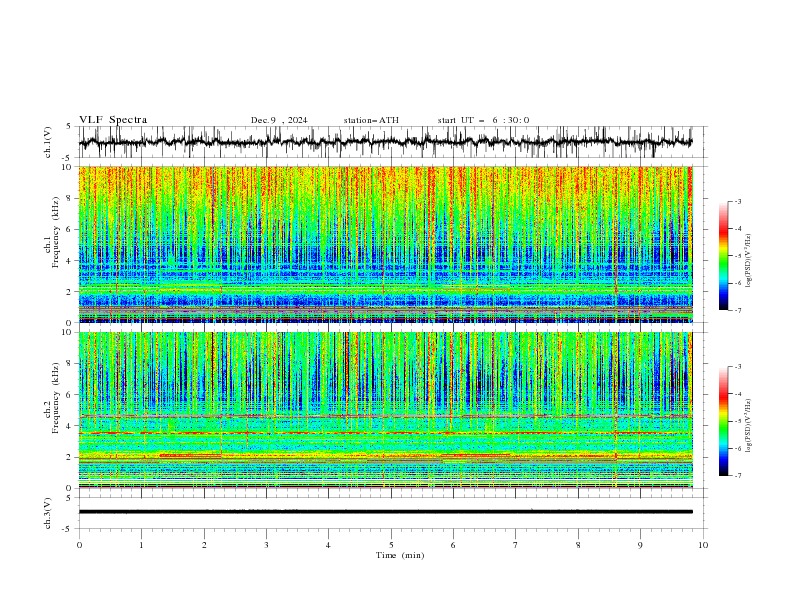Click the ch.2 spectrogram panel
The width and height of the screenshot is (792, 612).
(386, 410)
